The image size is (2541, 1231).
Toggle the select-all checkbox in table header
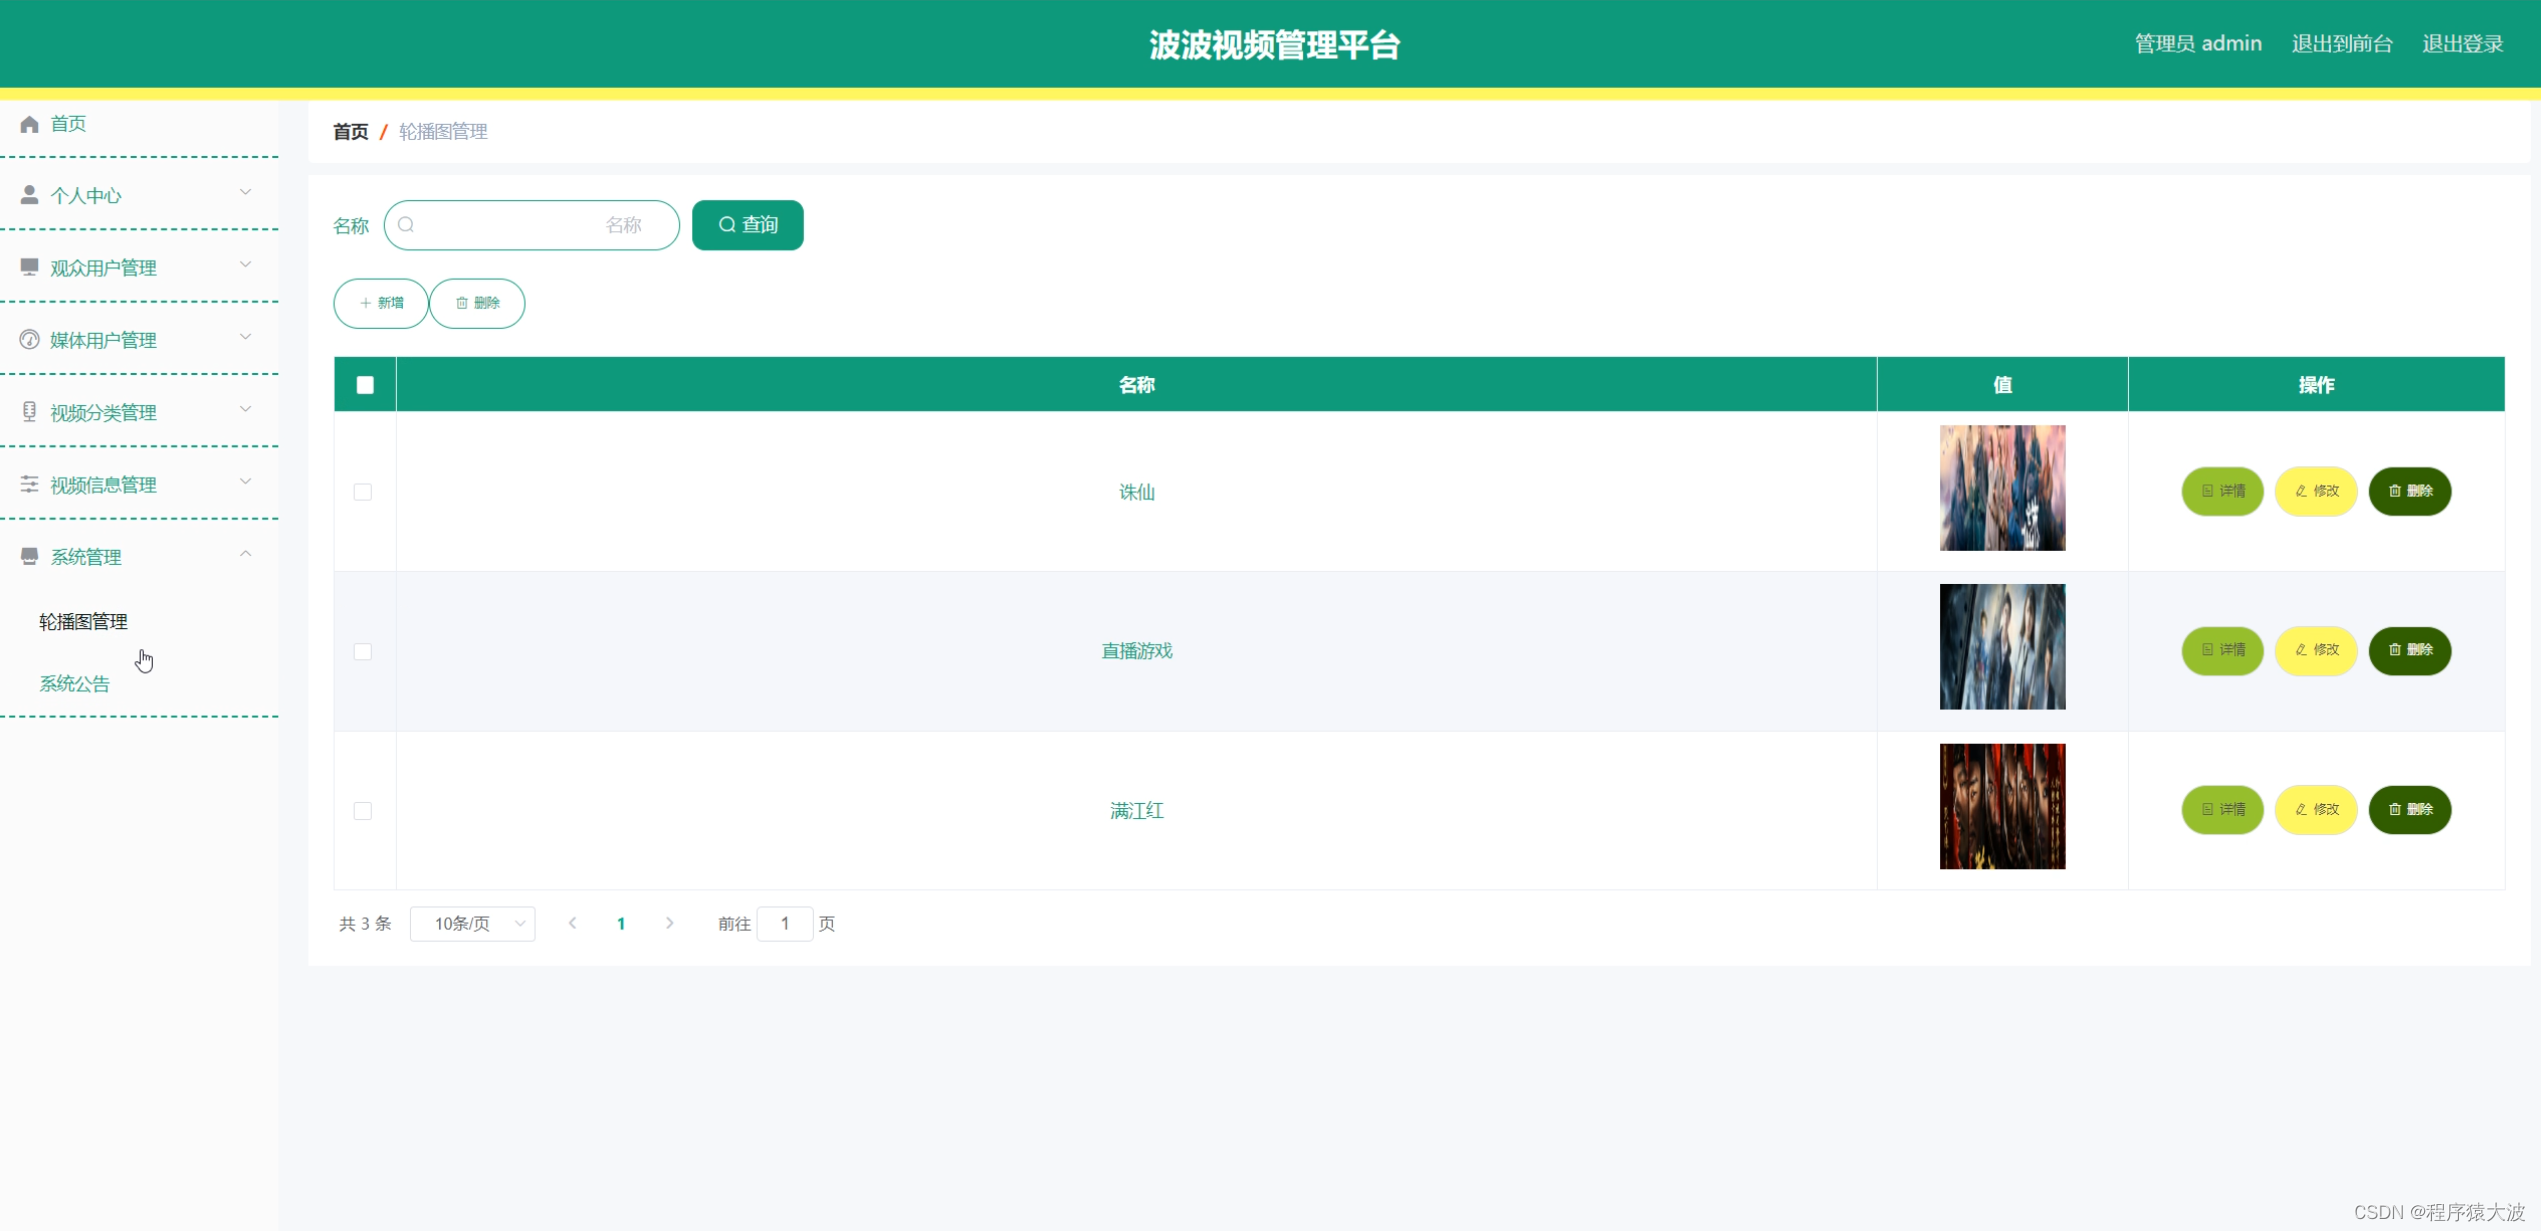point(363,384)
